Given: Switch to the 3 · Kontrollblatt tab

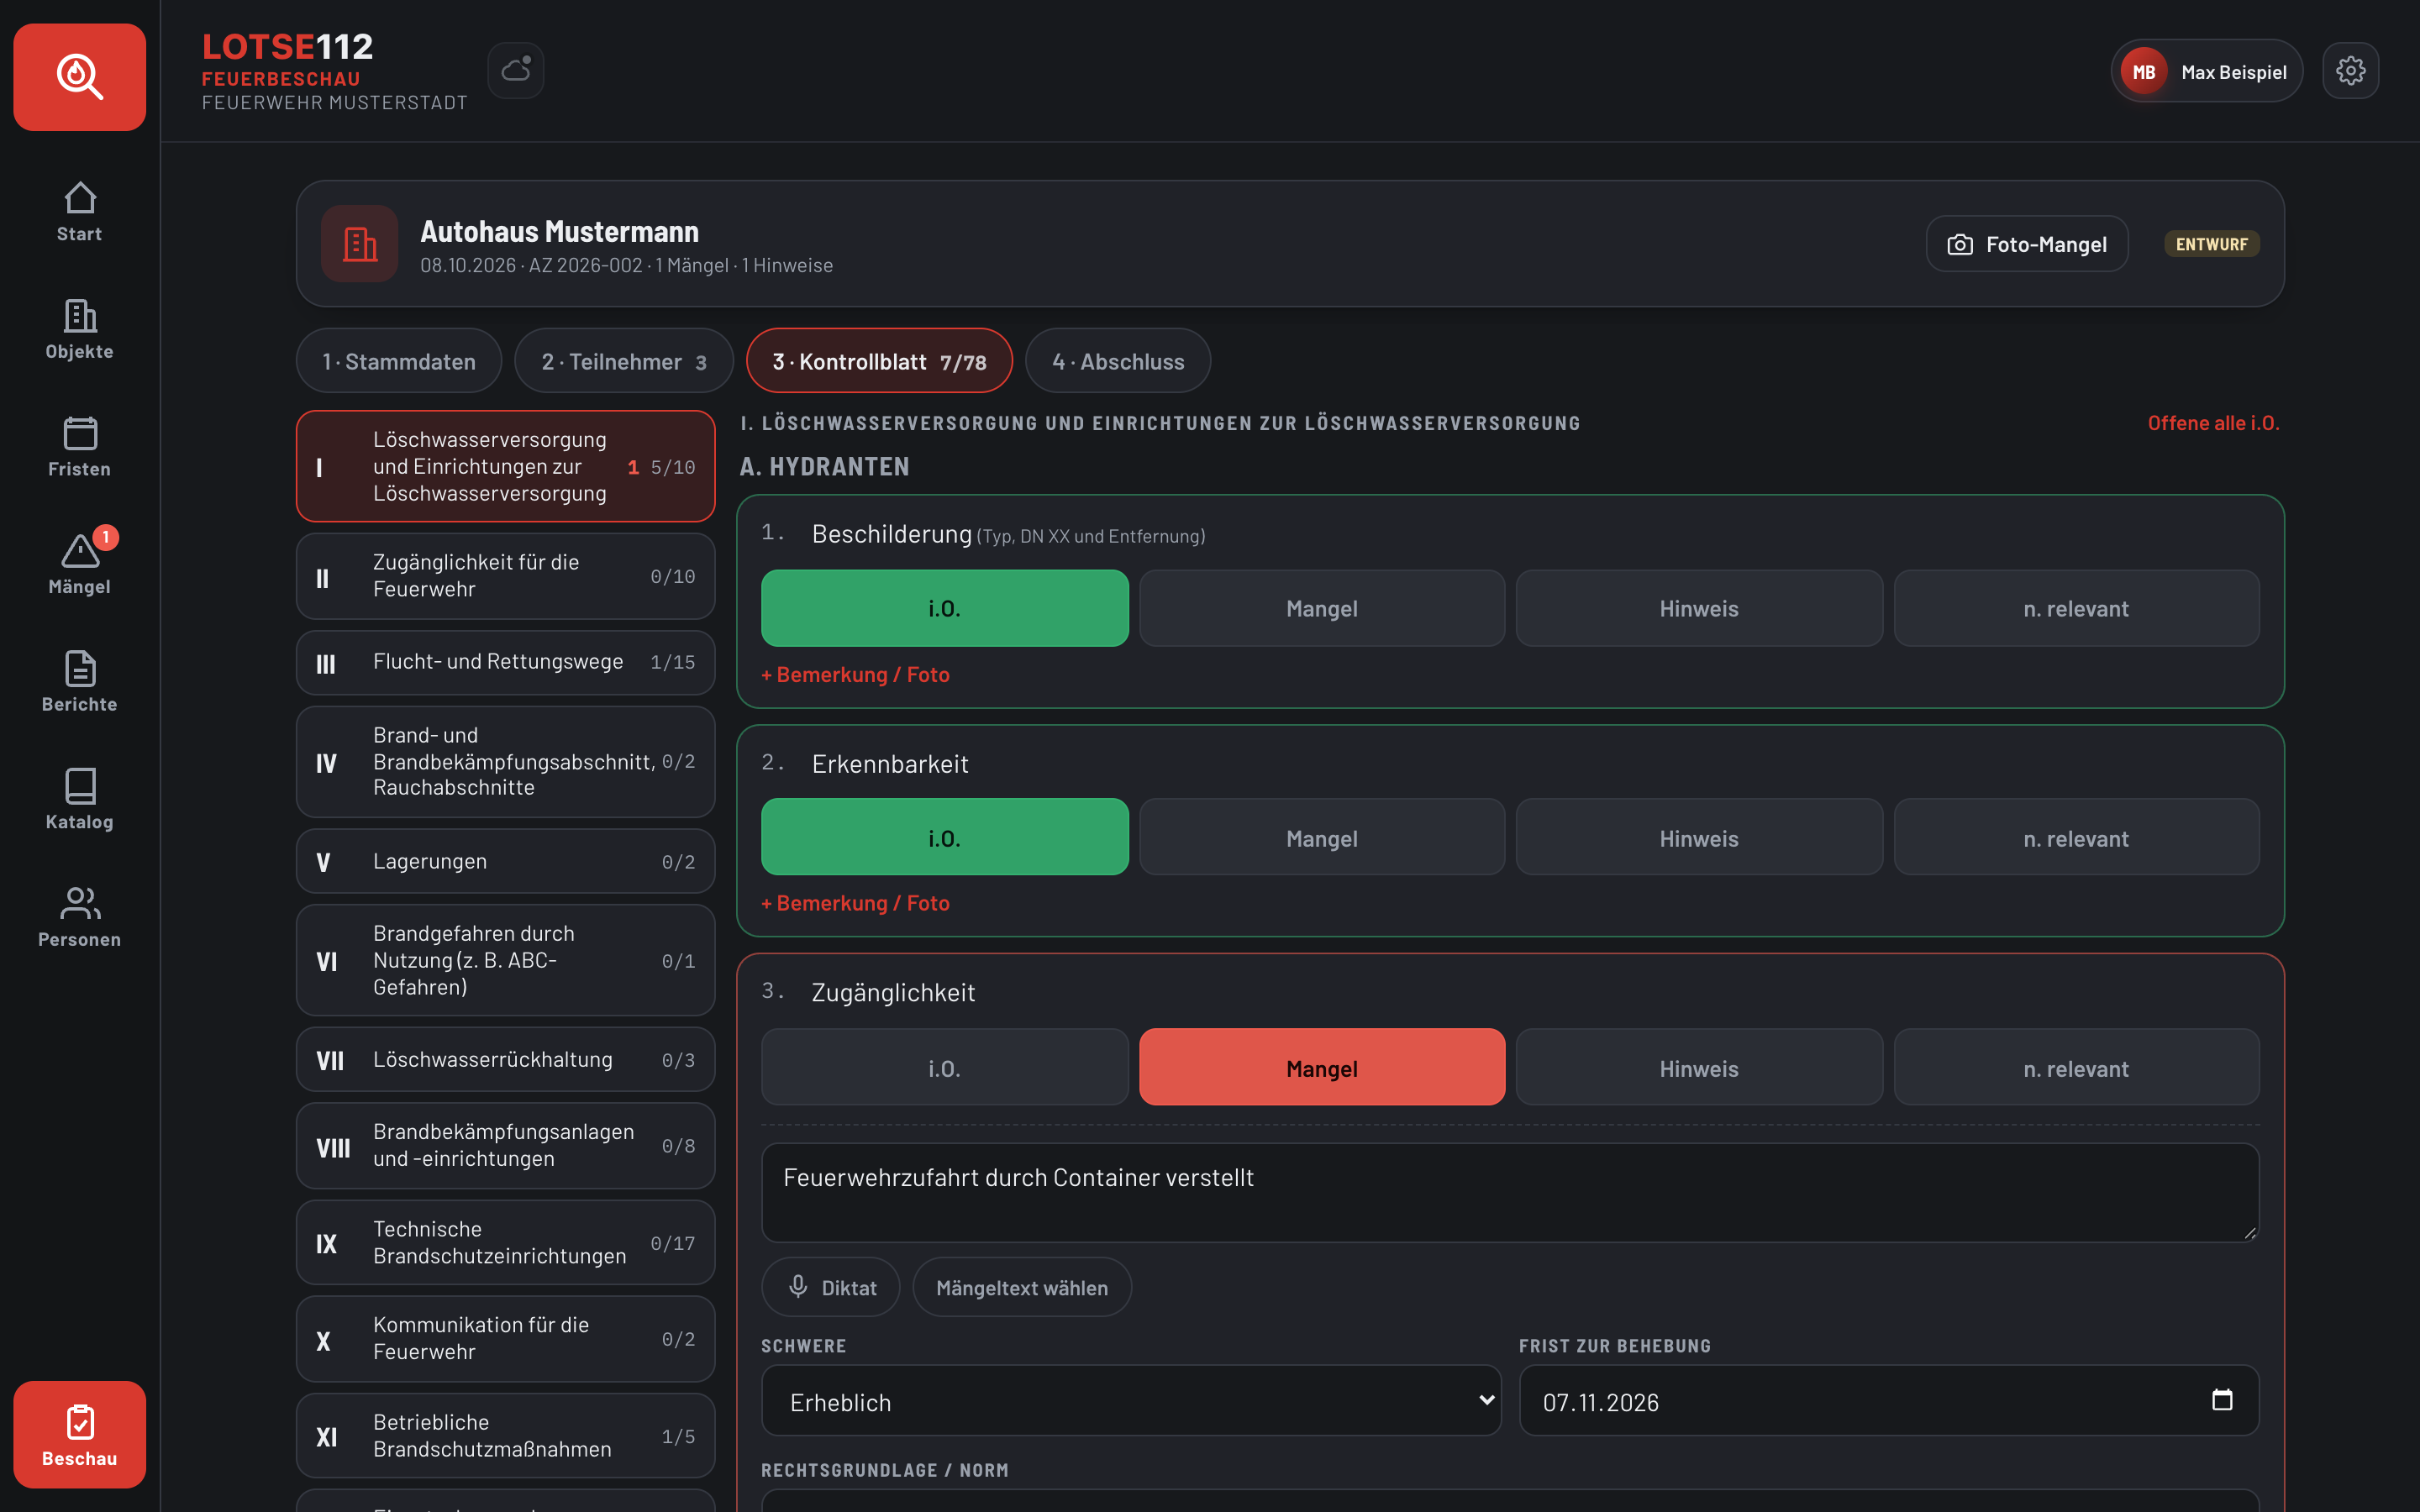Looking at the screenshot, I should (879, 361).
